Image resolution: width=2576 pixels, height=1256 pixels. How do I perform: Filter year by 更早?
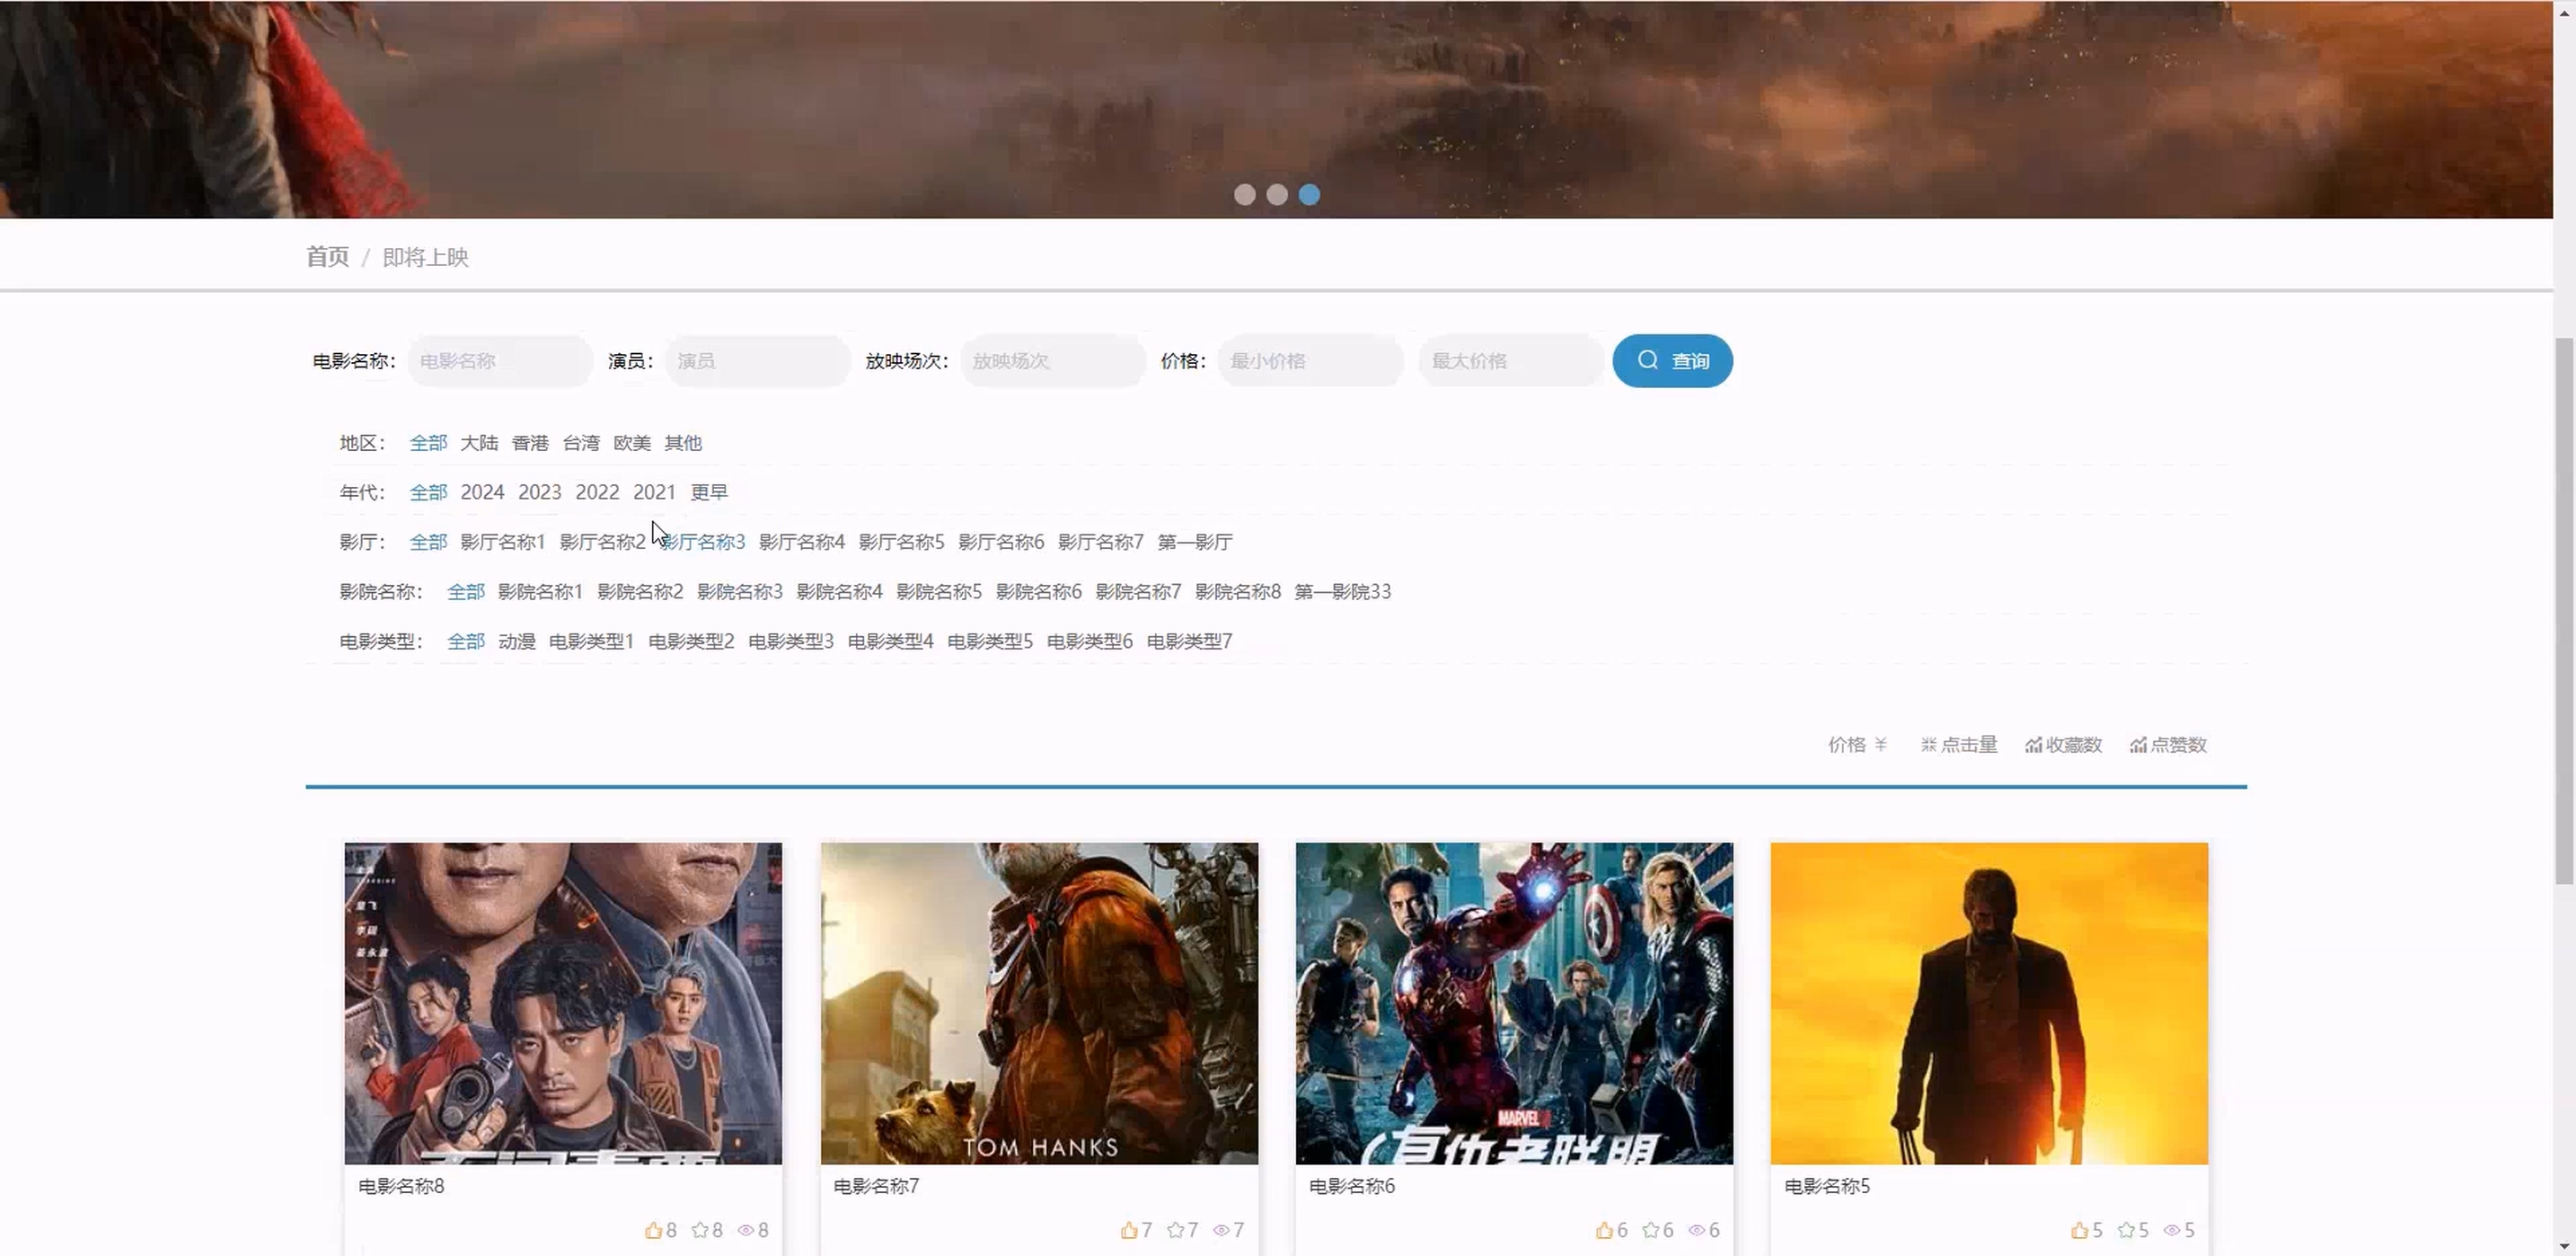pyautogui.click(x=709, y=492)
